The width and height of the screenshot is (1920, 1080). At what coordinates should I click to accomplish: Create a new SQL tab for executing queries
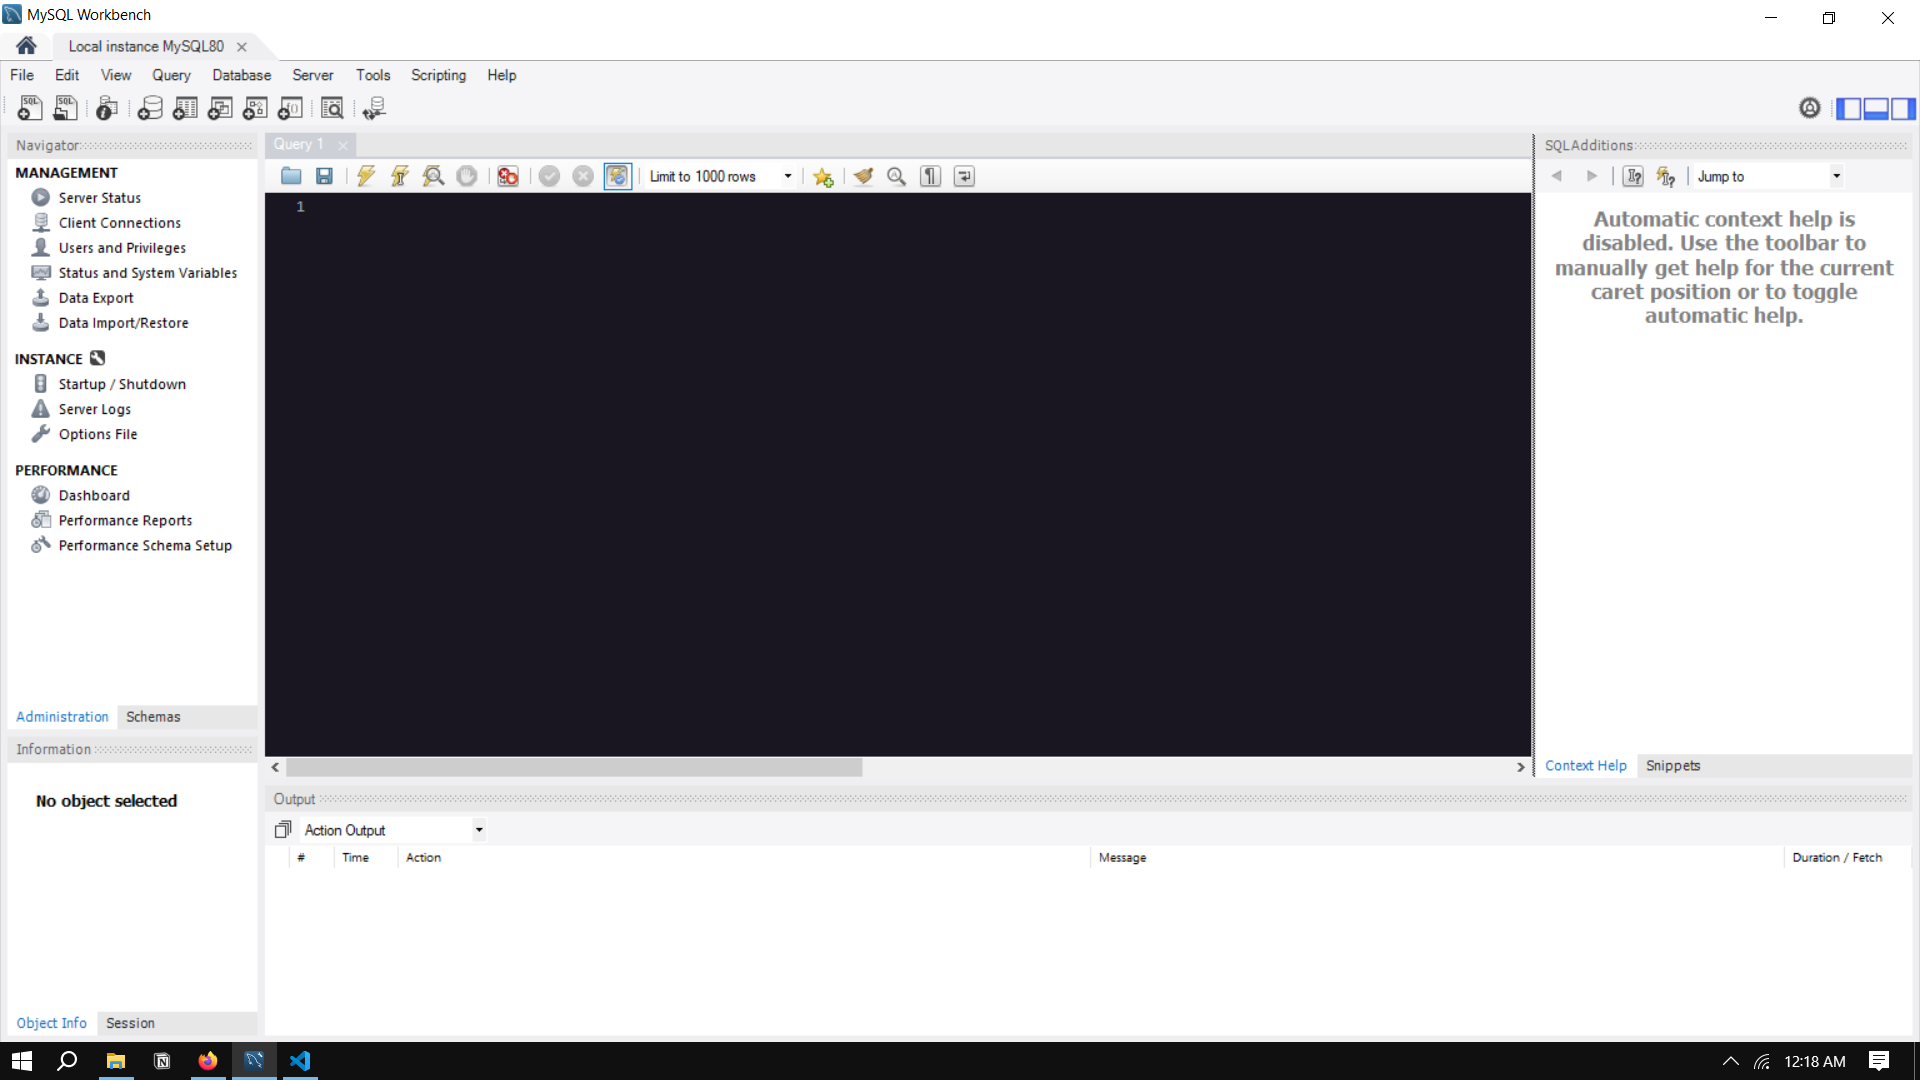click(29, 108)
